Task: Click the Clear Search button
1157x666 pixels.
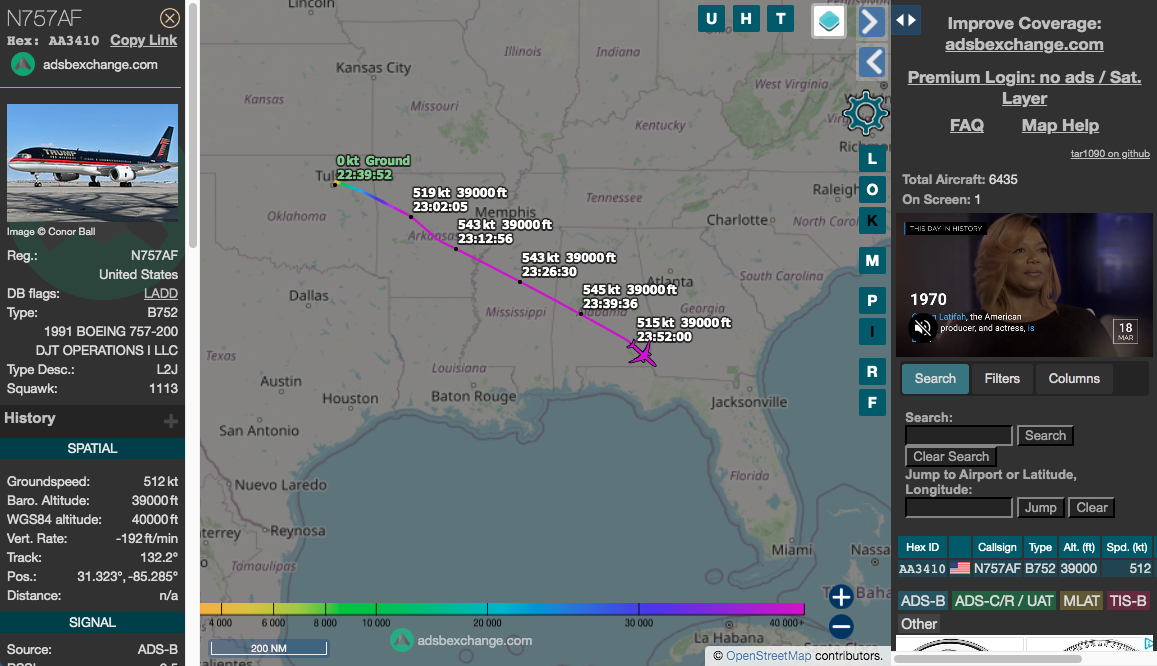Action: tap(950, 456)
